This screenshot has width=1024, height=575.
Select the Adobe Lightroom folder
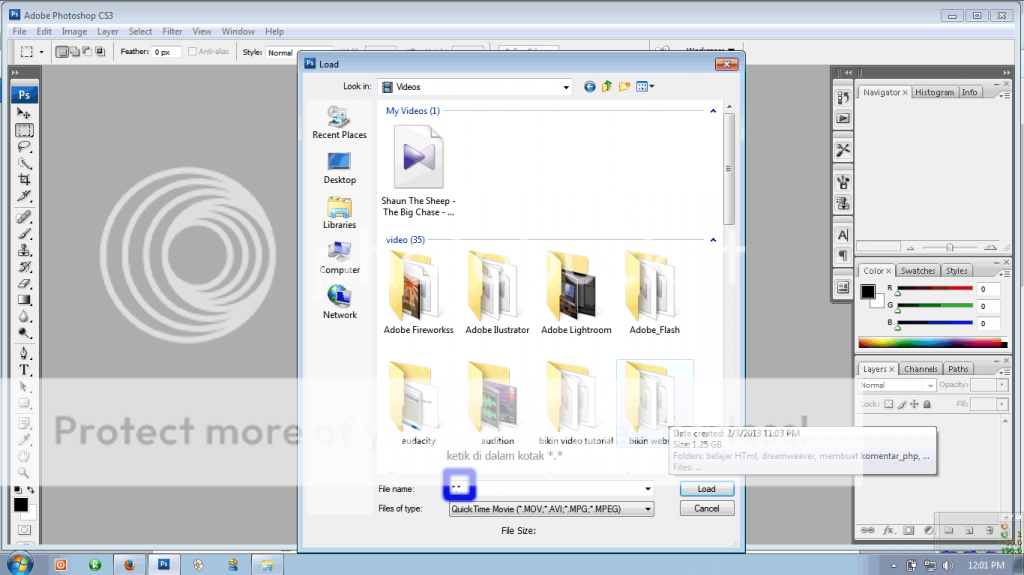[576, 293]
